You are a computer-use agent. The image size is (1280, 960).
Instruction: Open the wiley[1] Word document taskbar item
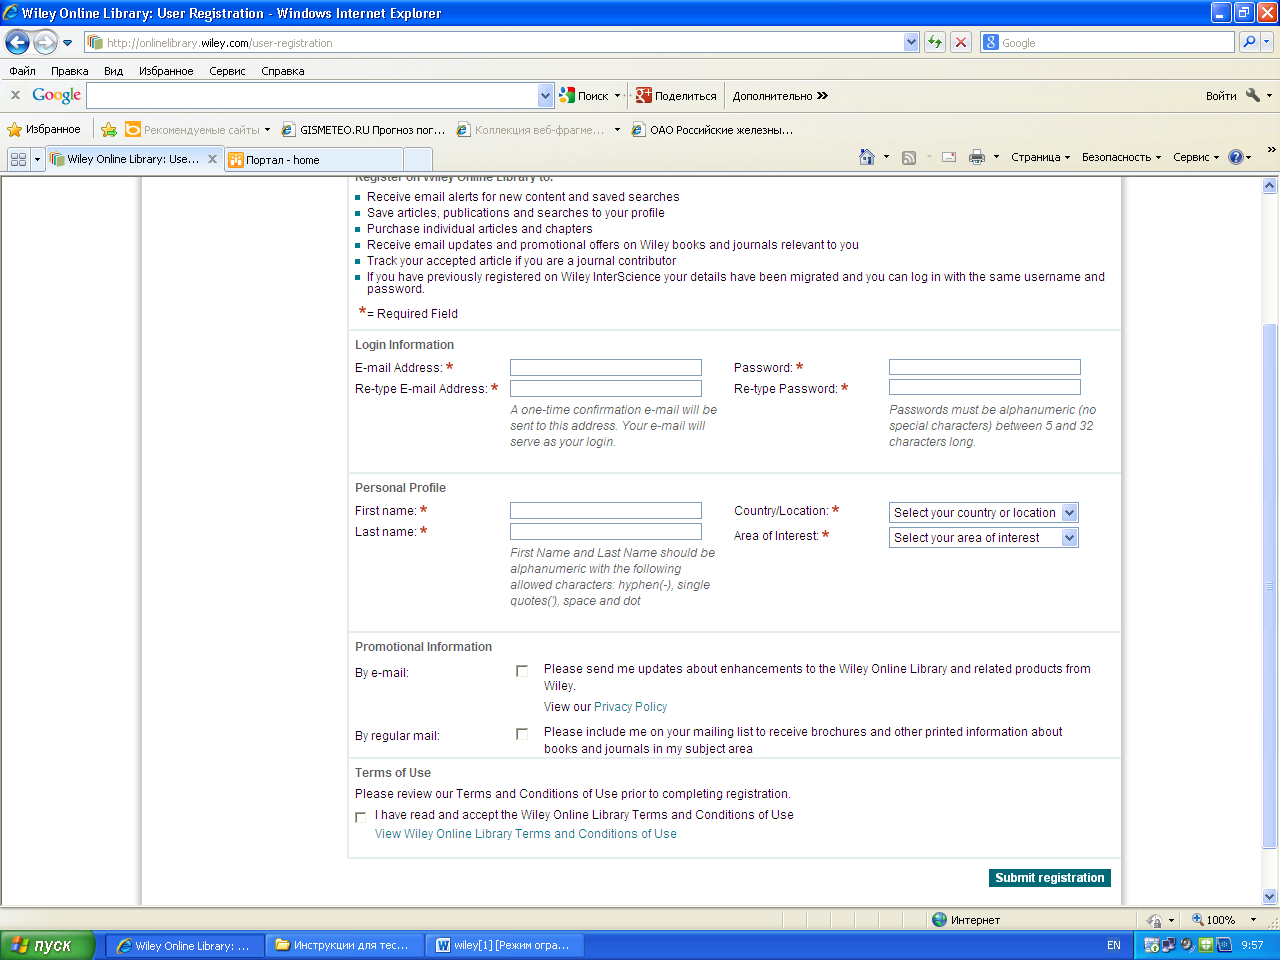coord(505,945)
